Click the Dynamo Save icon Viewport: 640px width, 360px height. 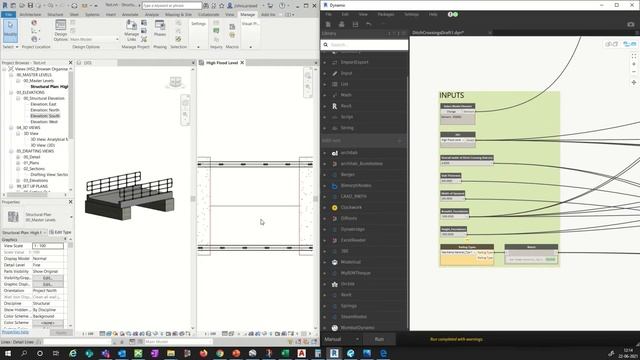click(x=355, y=24)
